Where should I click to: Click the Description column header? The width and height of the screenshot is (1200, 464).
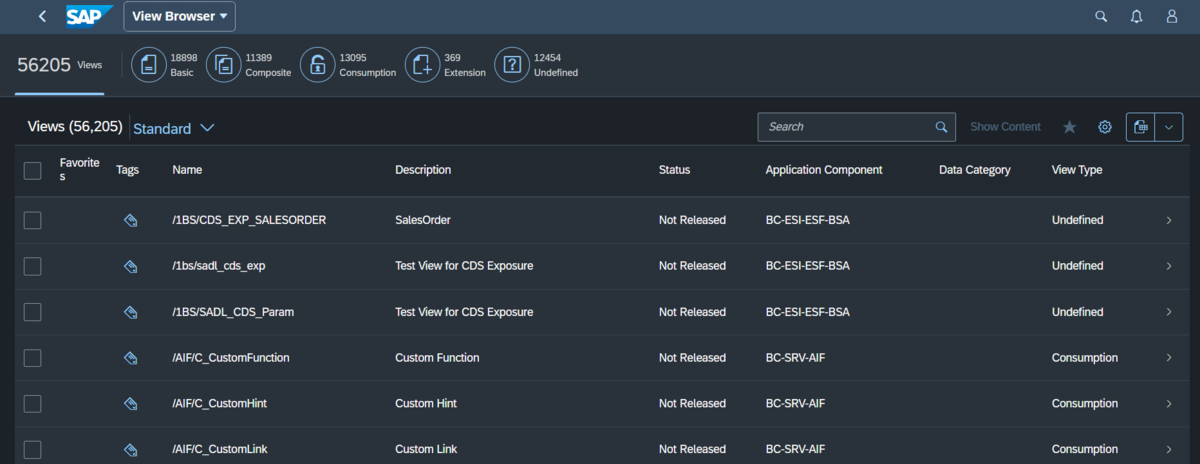click(x=423, y=170)
